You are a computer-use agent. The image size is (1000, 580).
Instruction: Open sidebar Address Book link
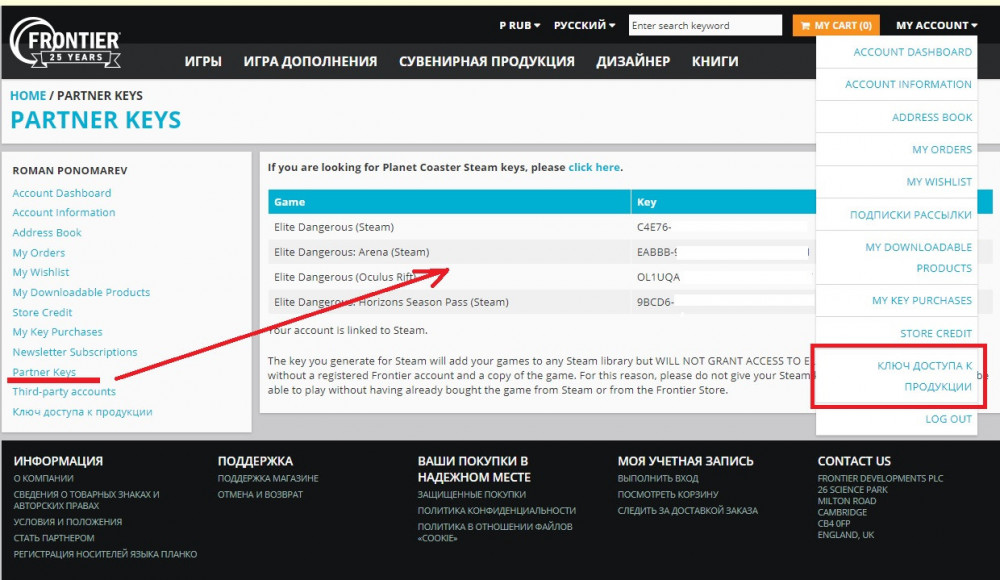point(47,233)
